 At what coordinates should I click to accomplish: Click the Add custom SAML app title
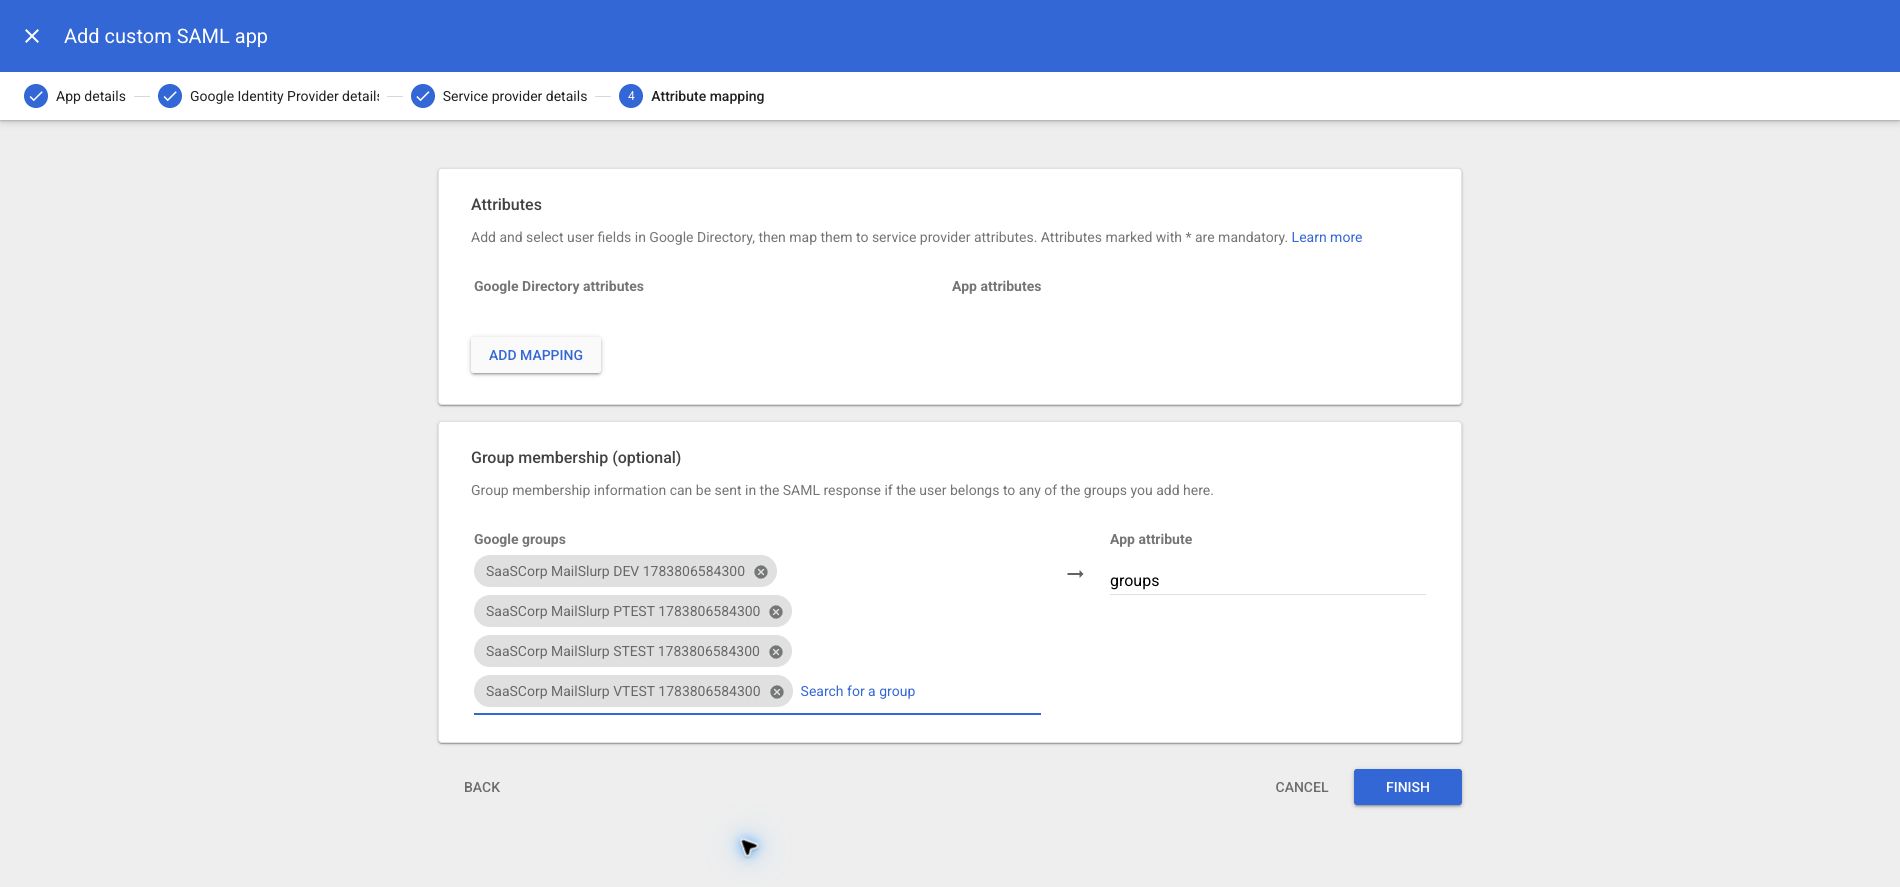166,36
